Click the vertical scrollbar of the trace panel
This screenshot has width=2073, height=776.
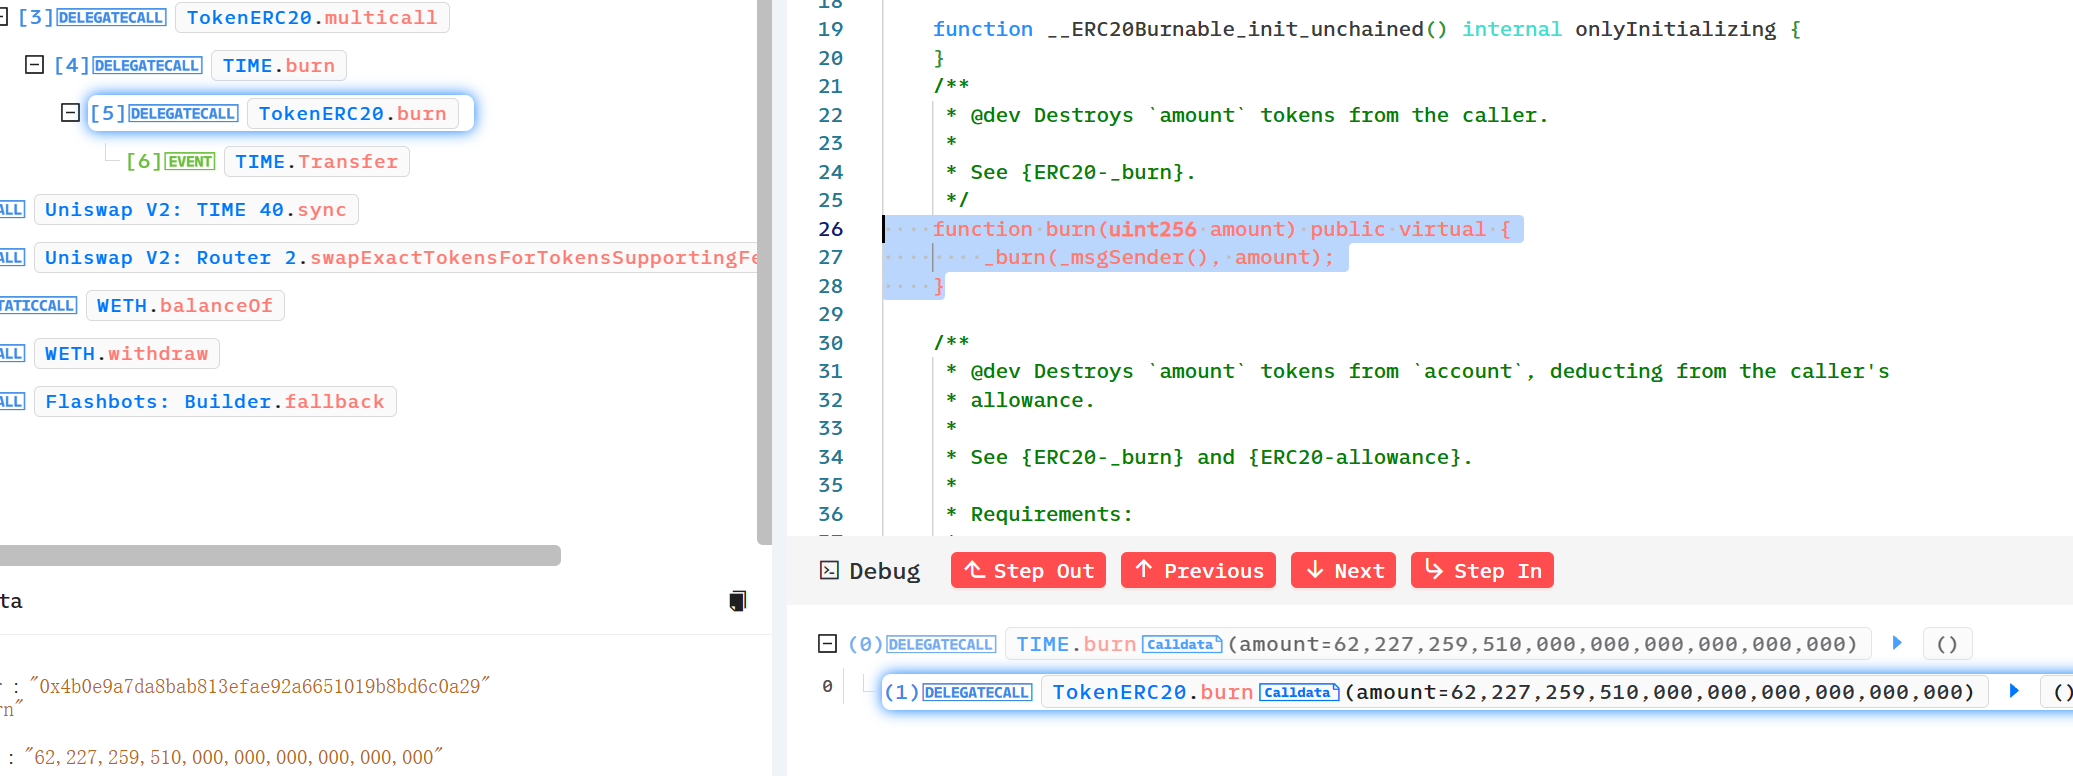pos(765,270)
